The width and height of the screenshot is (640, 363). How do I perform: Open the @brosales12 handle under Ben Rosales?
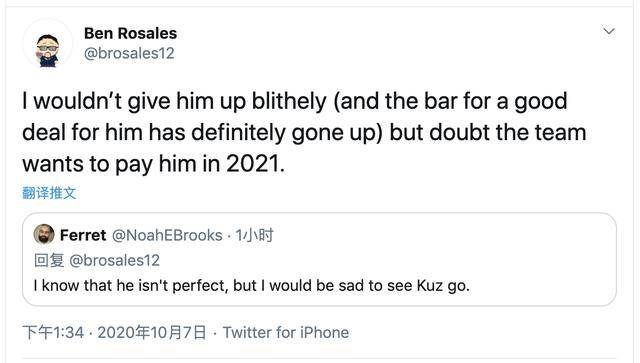coord(129,53)
